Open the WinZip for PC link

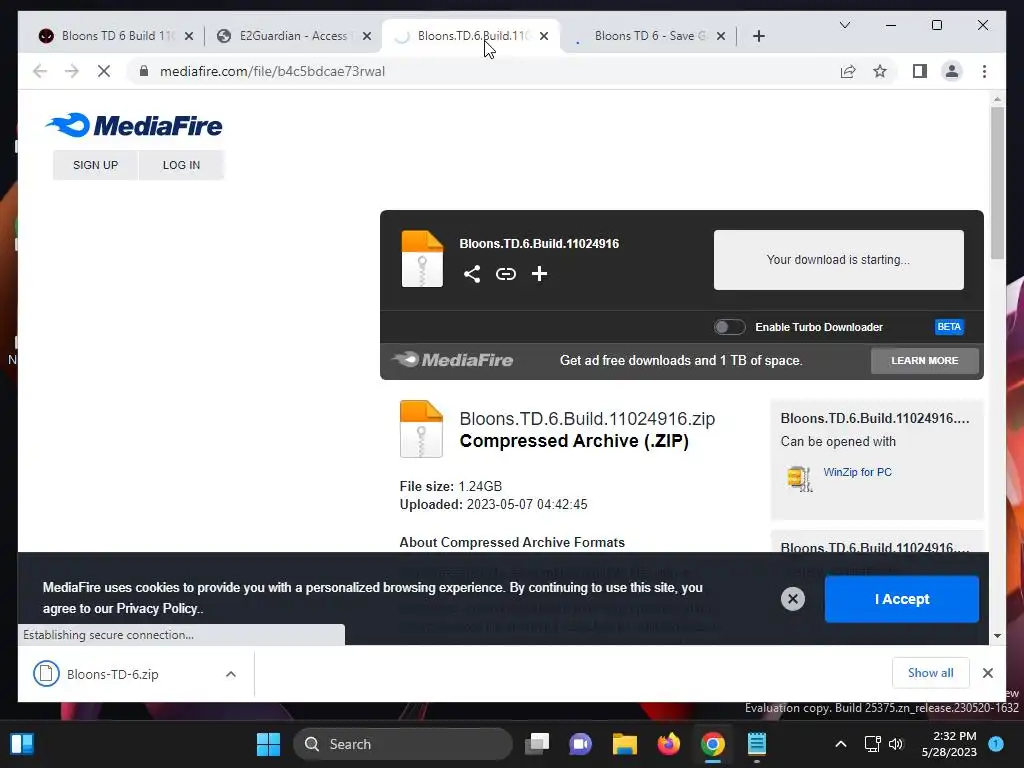857,472
